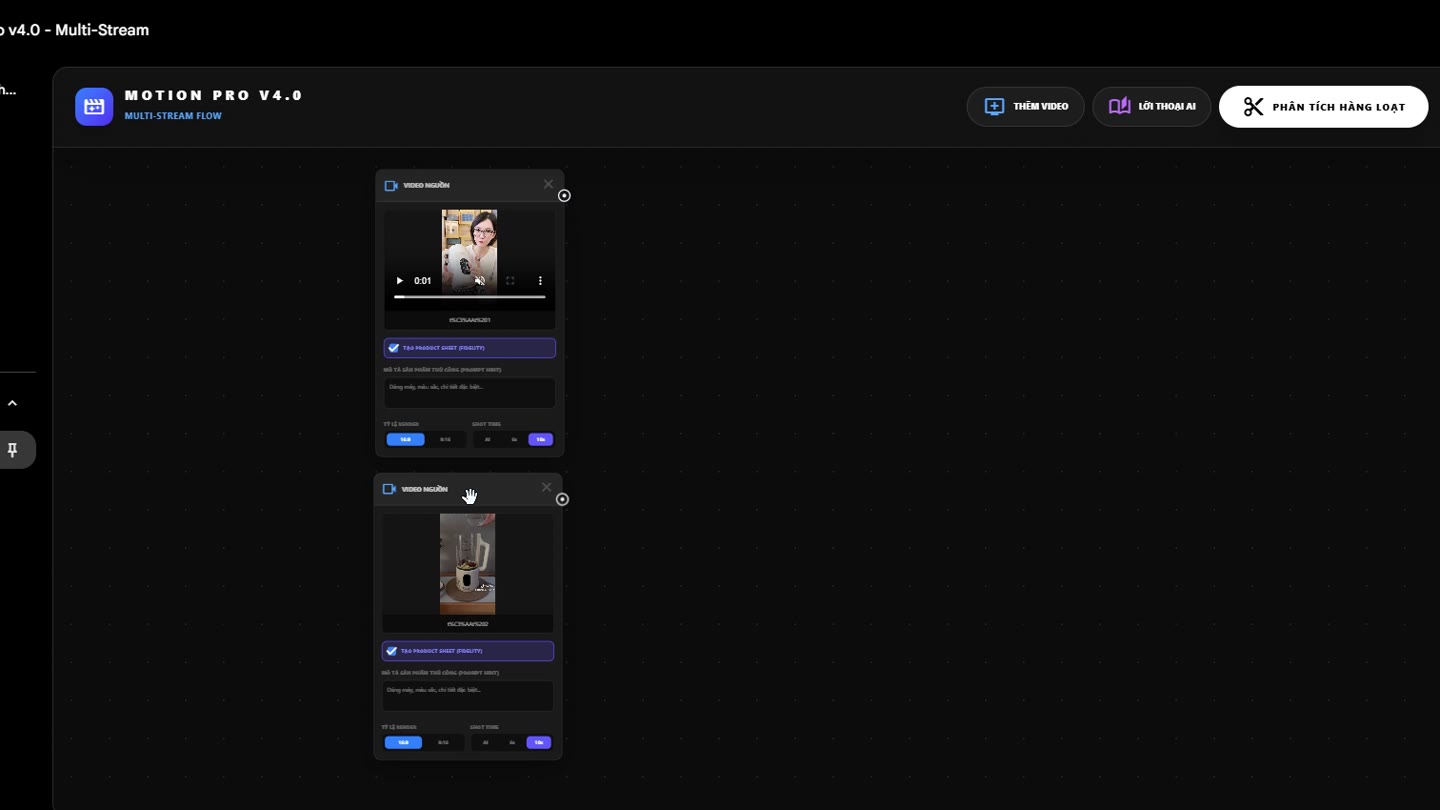Click the file name under the woman's video
1440x810 pixels.
470,320
